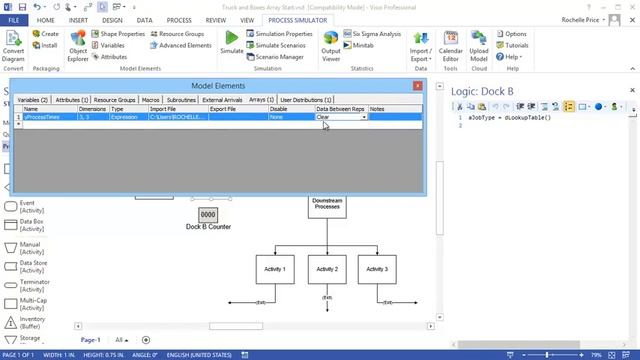640x360 pixels.
Task: Click the Install package button
Action: click(45, 45)
